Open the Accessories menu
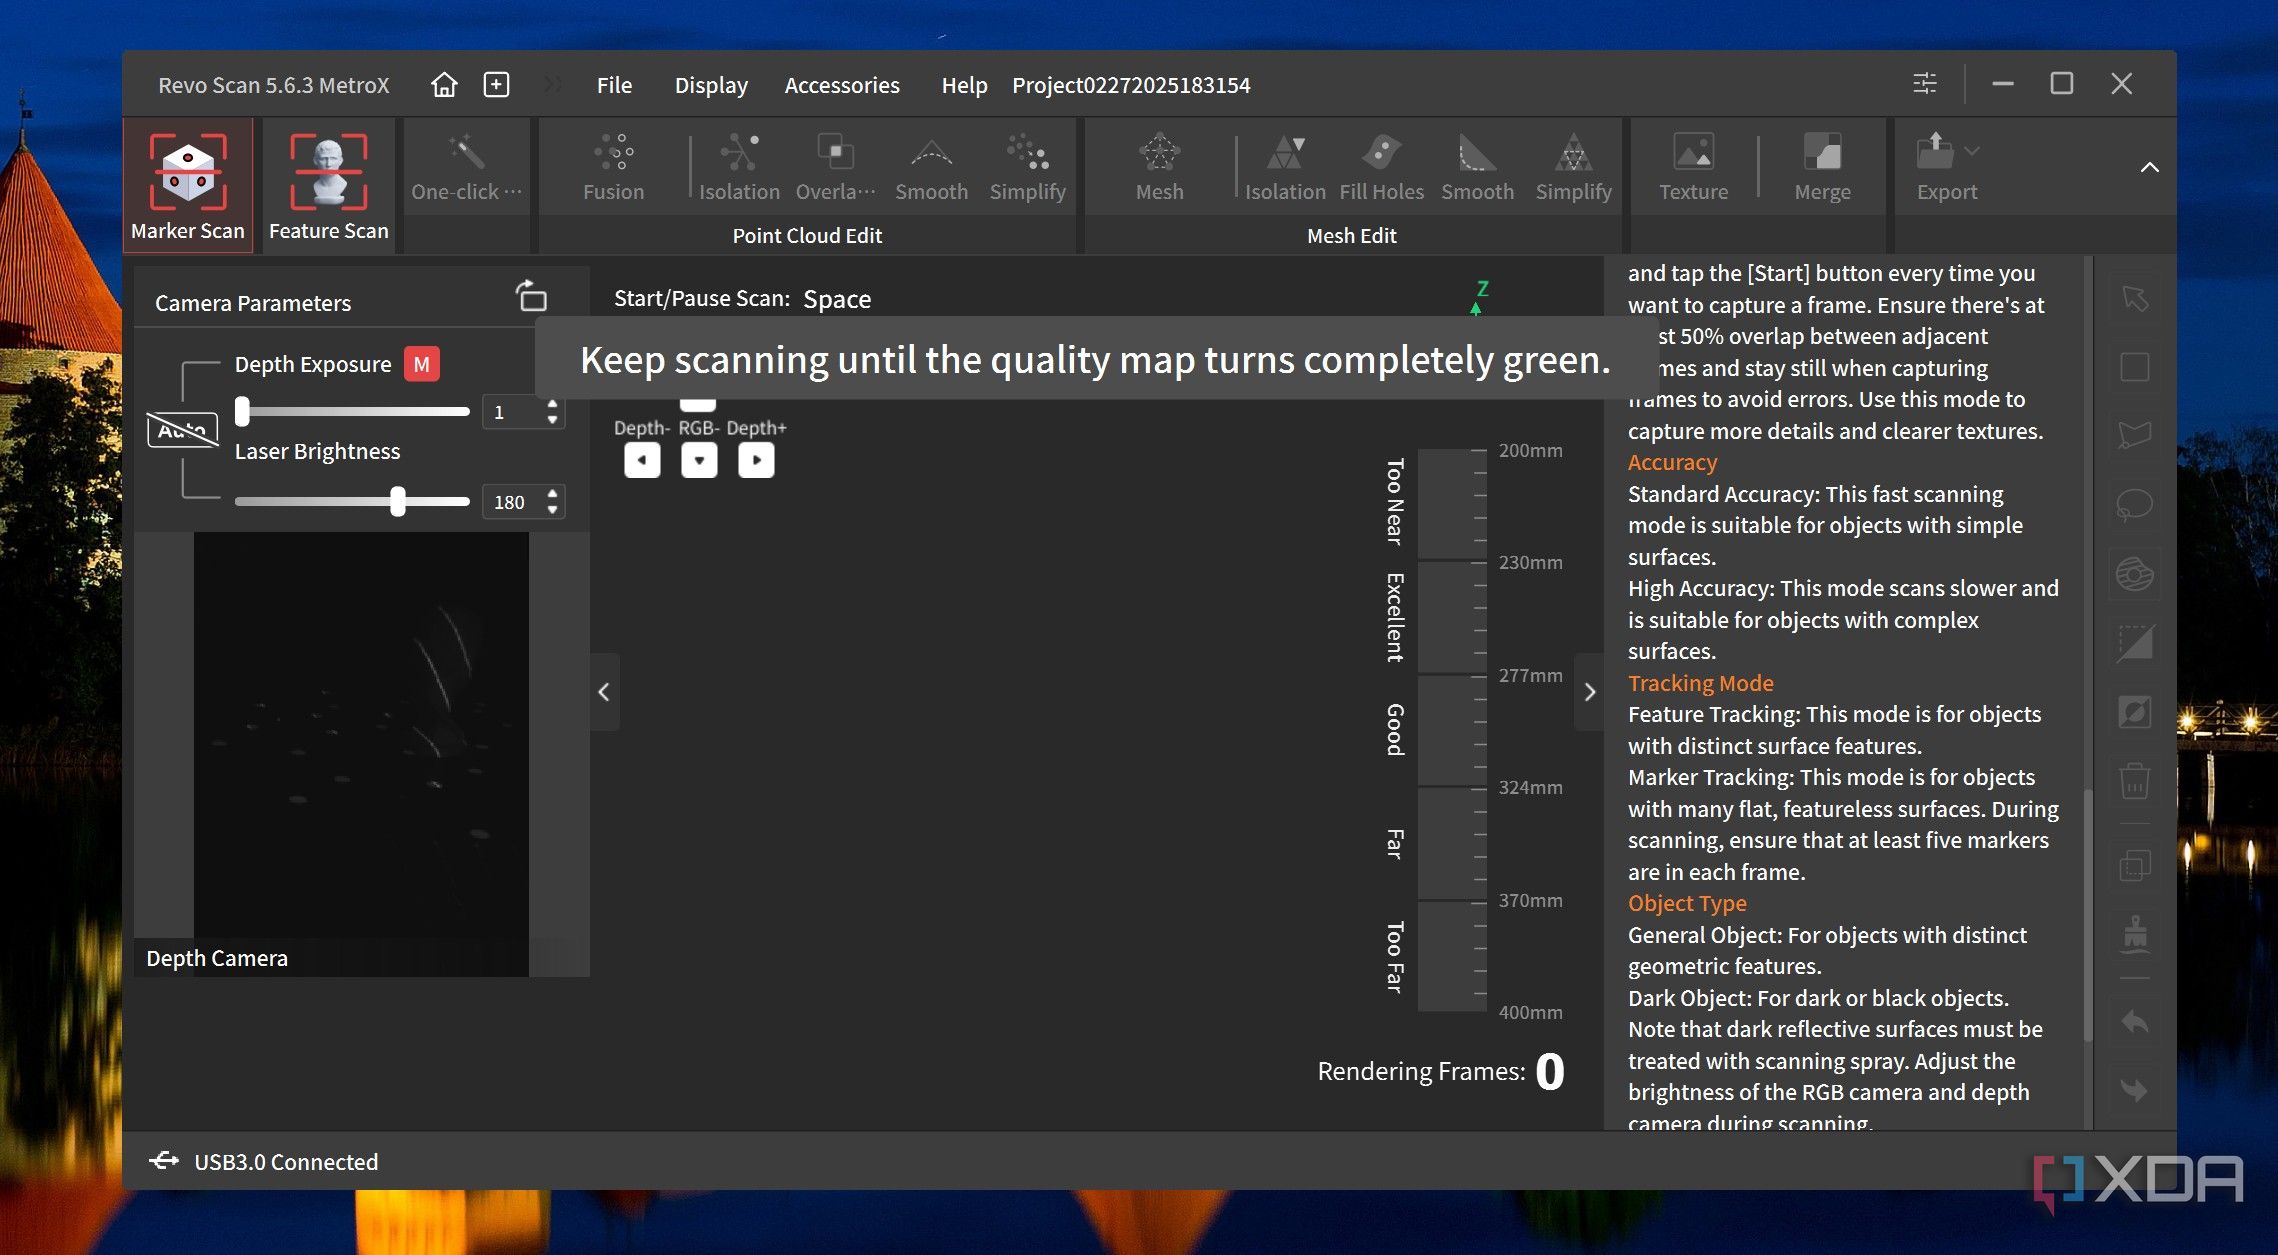The image size is (2278, 1255). click(842, 85)
